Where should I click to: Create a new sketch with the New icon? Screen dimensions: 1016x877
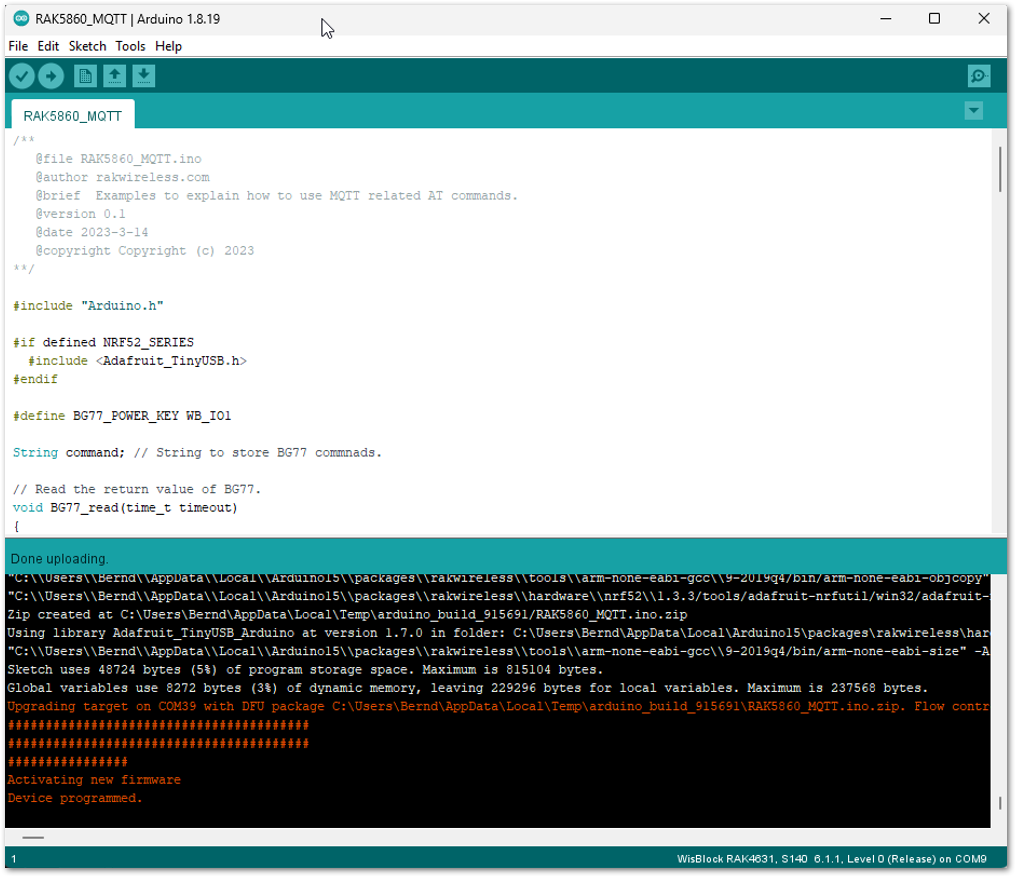[85, 76]
